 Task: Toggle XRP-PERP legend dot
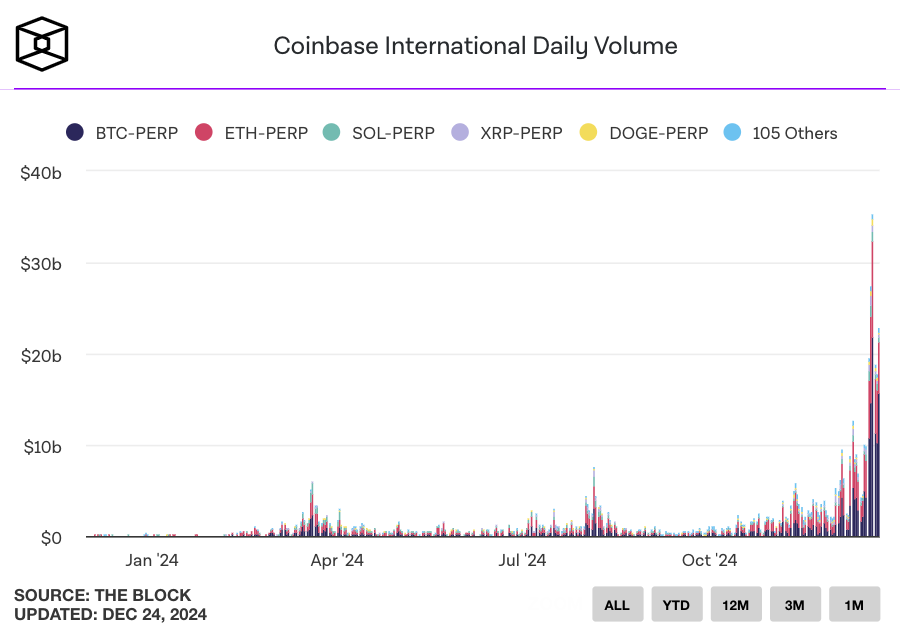(460, 133)
